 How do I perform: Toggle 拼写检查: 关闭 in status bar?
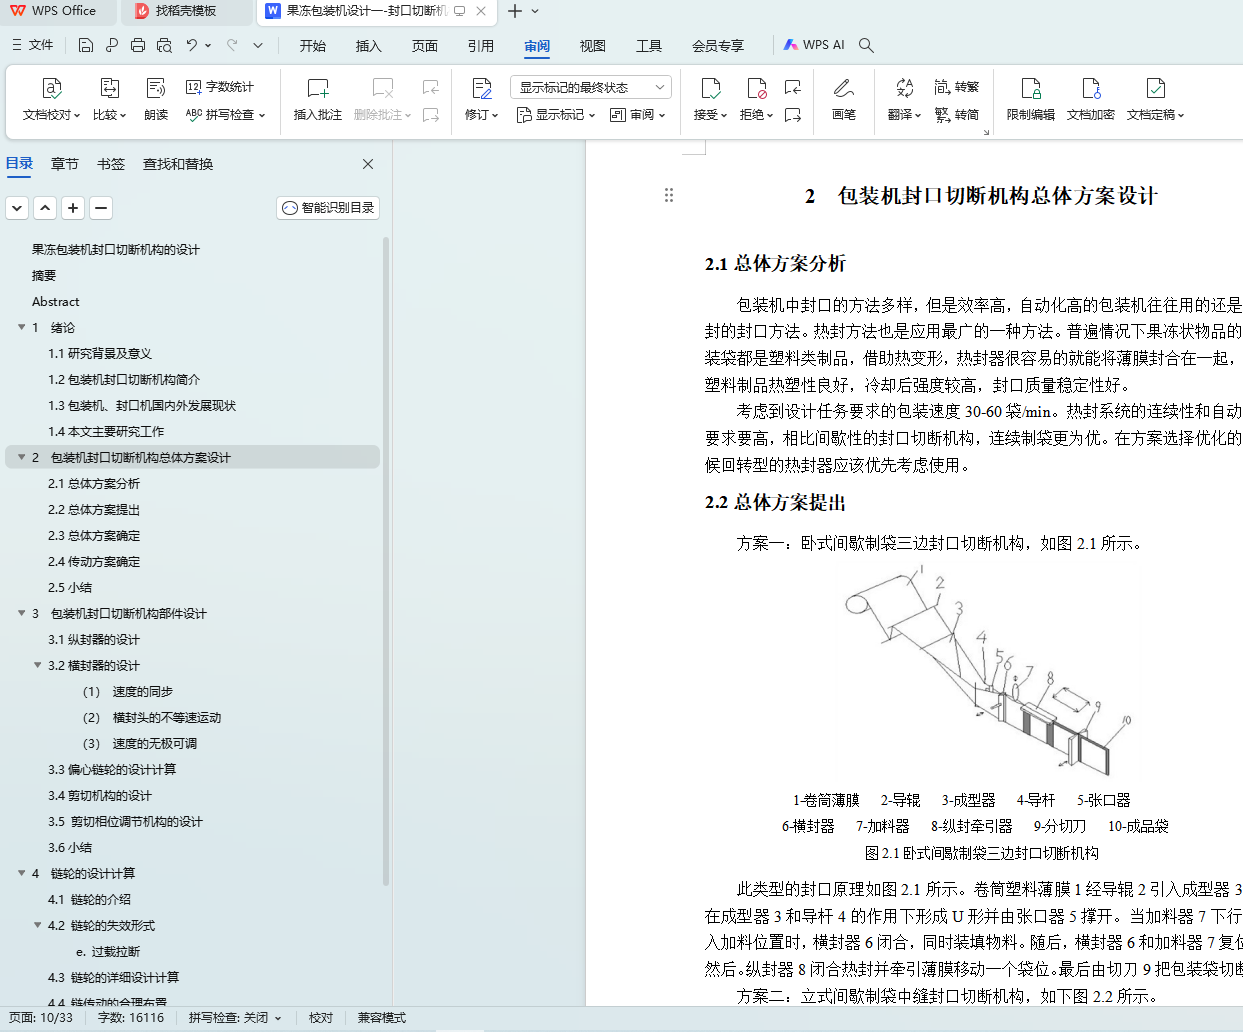235,1018
